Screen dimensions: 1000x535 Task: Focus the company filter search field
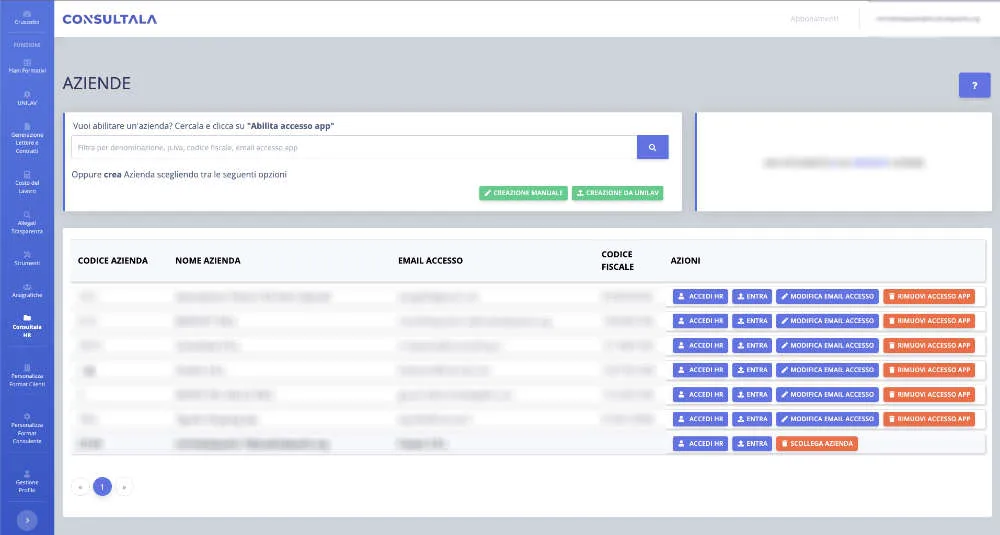(354, 147)
